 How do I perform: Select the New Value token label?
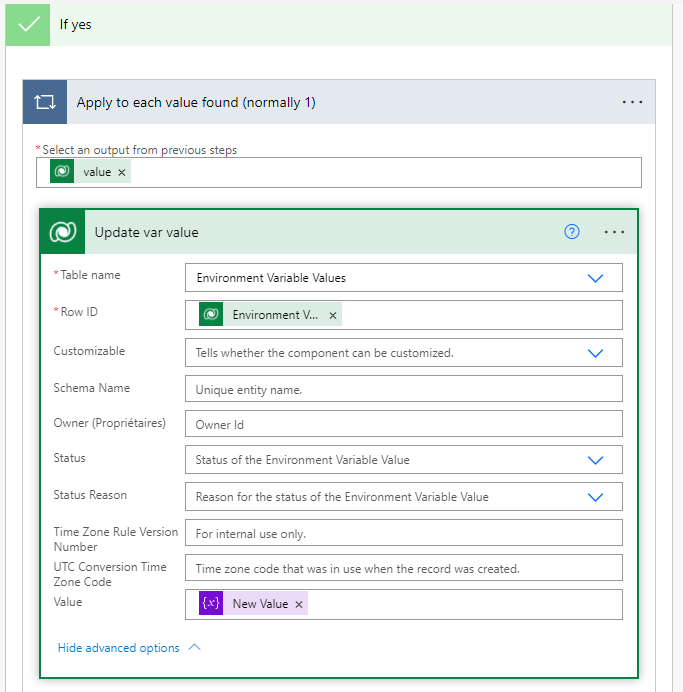pos(260,604)
